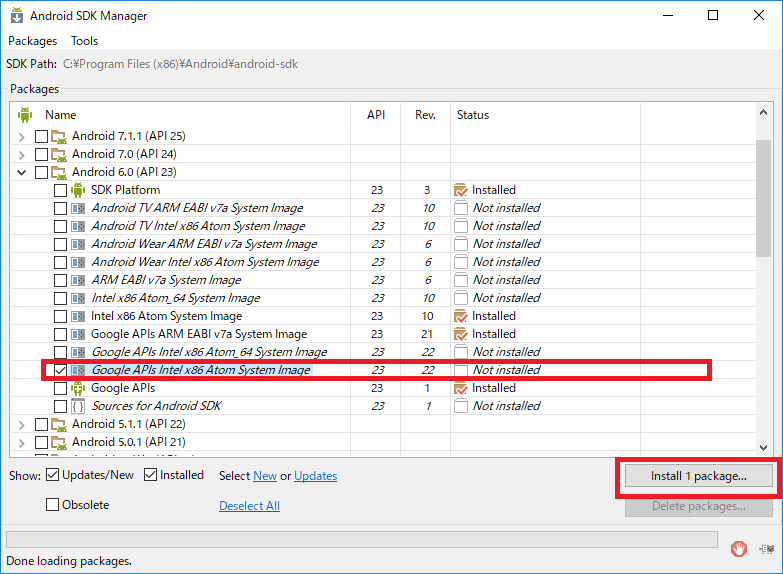Check the Android 7.1.1 (API 25) checkbox

41,136
